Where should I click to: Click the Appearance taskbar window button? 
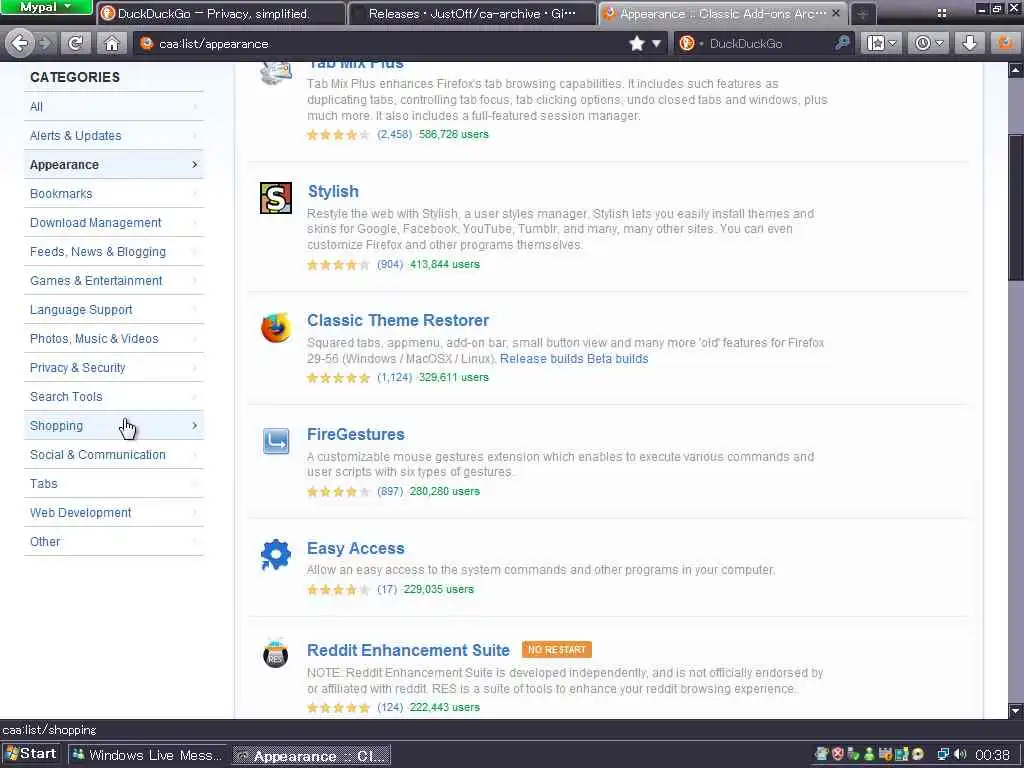pos(312,756)
